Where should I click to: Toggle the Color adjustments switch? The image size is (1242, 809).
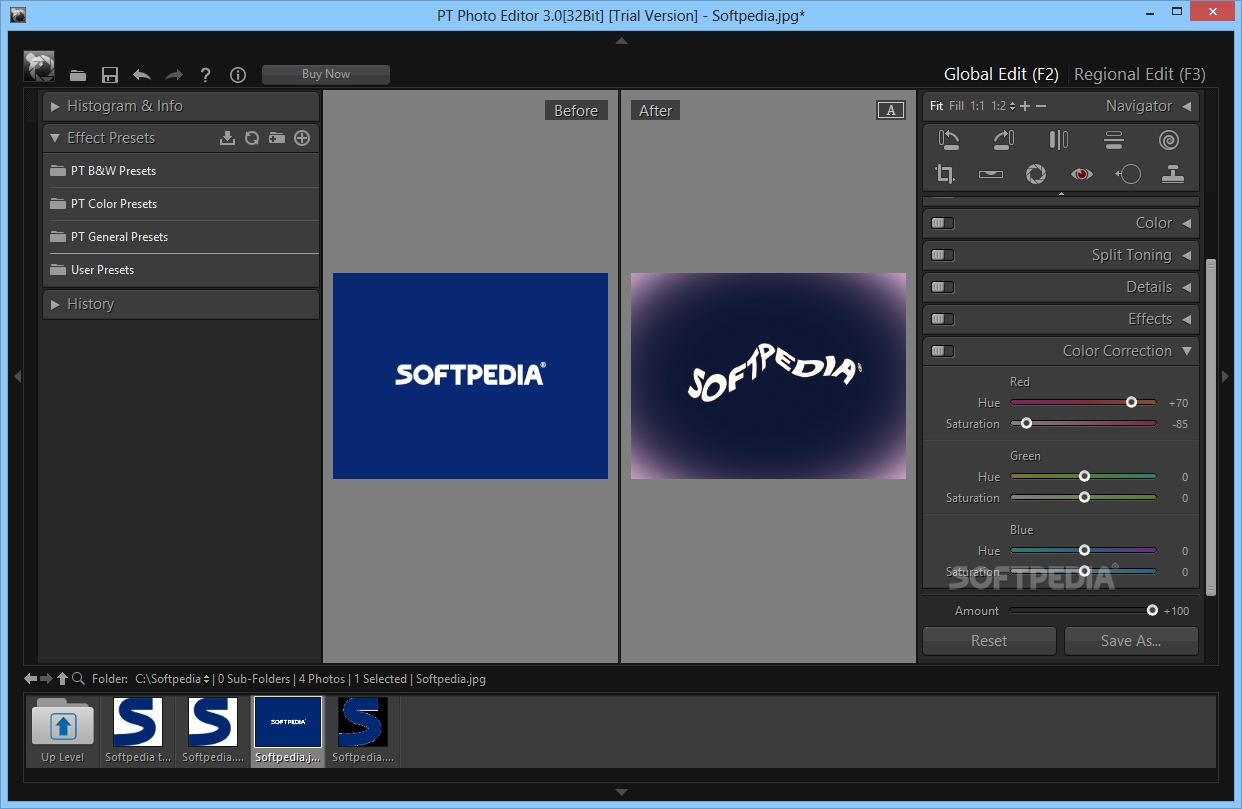[x=942, y=223]
